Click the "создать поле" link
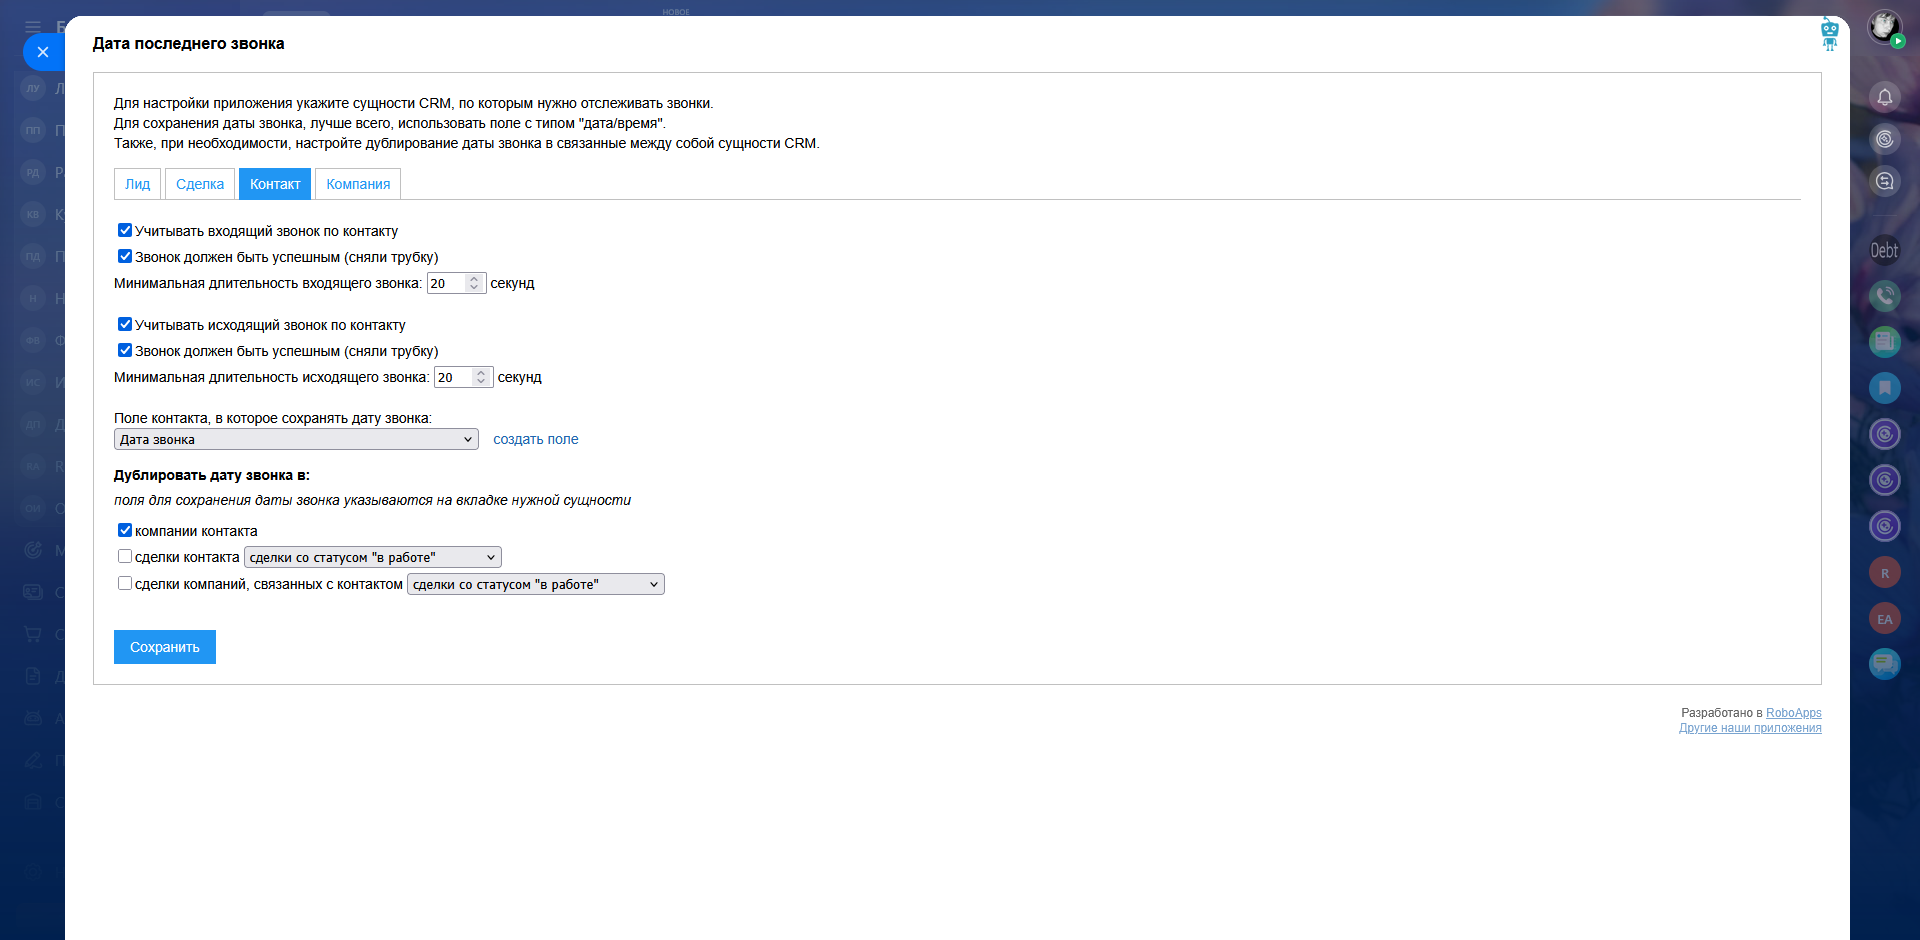 coord(535,440)
